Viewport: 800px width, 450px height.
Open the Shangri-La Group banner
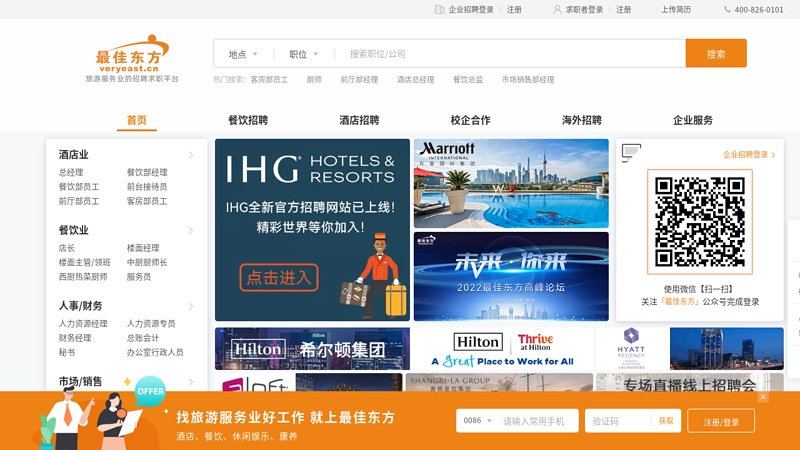pyautogui.click(x=499, y=383)
